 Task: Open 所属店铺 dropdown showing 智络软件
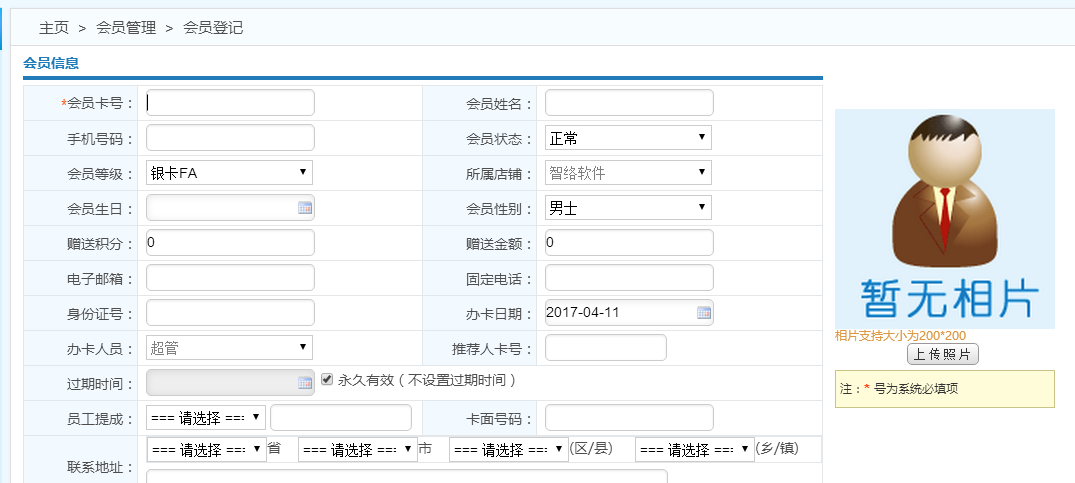coord(628,173)
